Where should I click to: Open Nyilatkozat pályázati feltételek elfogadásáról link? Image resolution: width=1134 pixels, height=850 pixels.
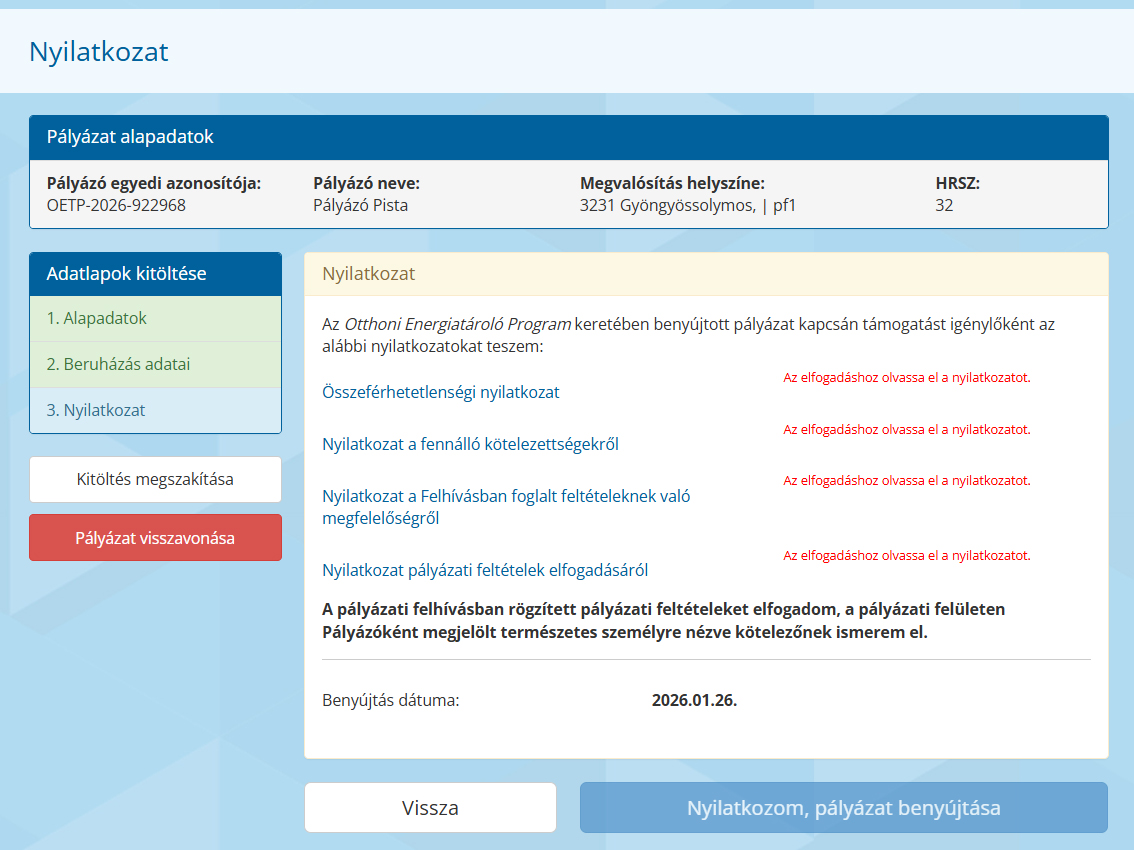[485, 571]
